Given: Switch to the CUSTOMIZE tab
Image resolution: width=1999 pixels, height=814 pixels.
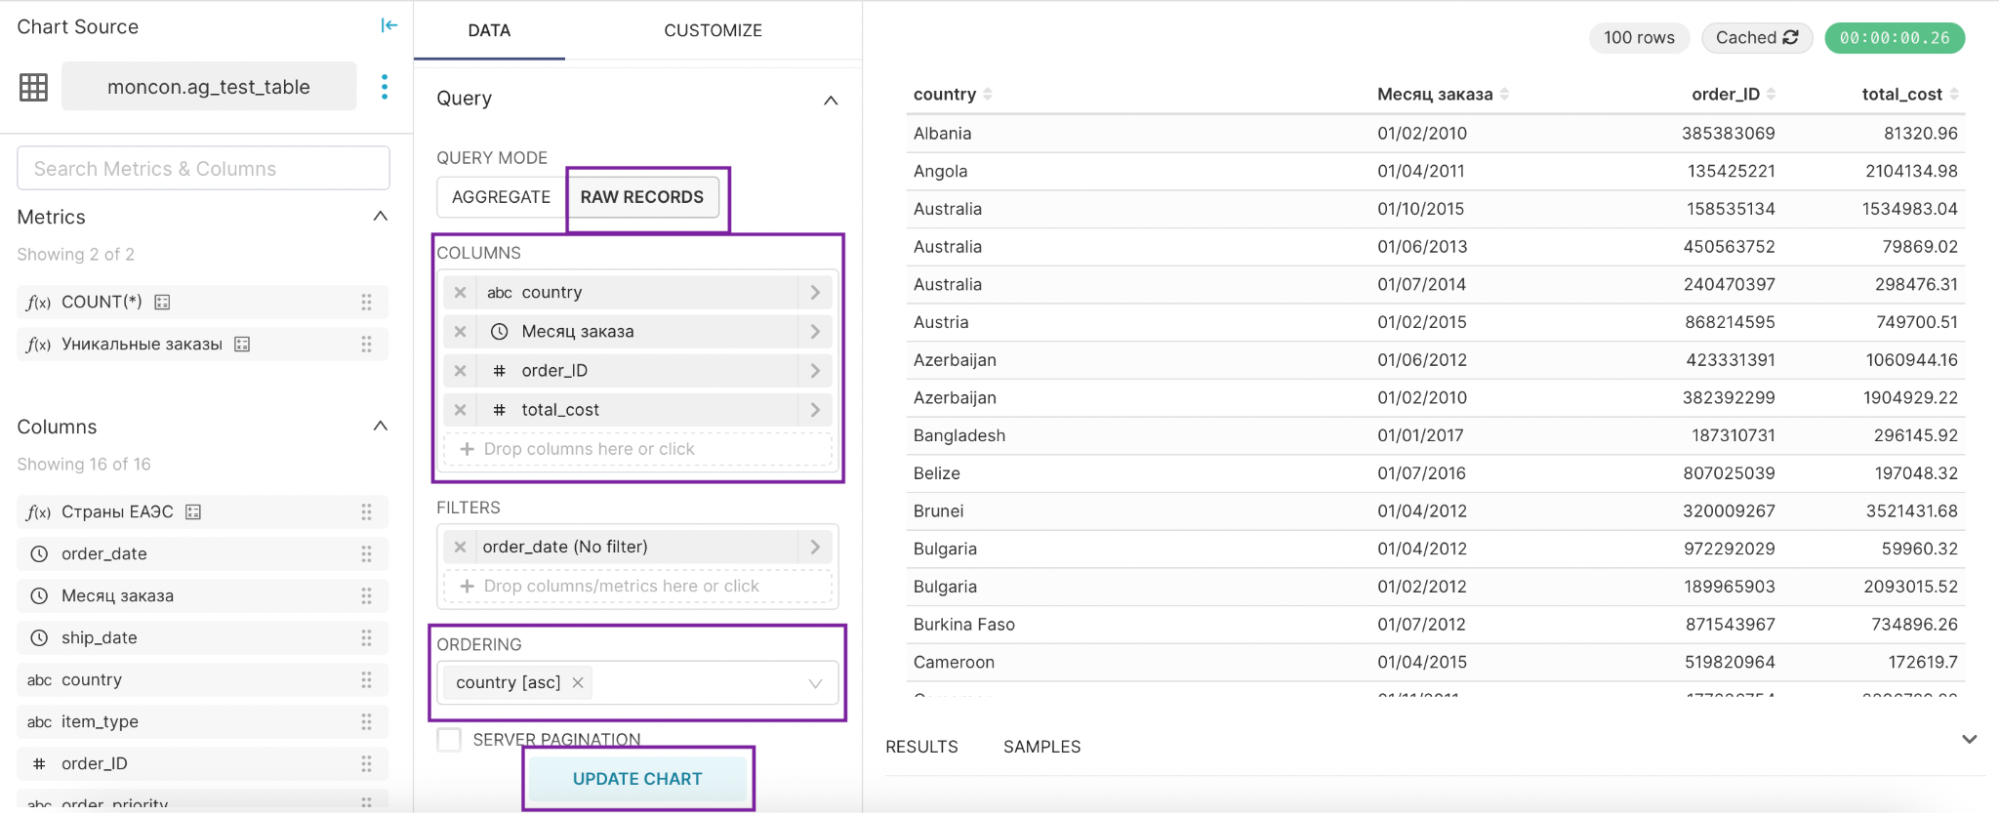Looking at the screenshot, I should click(x=713, y=31).
